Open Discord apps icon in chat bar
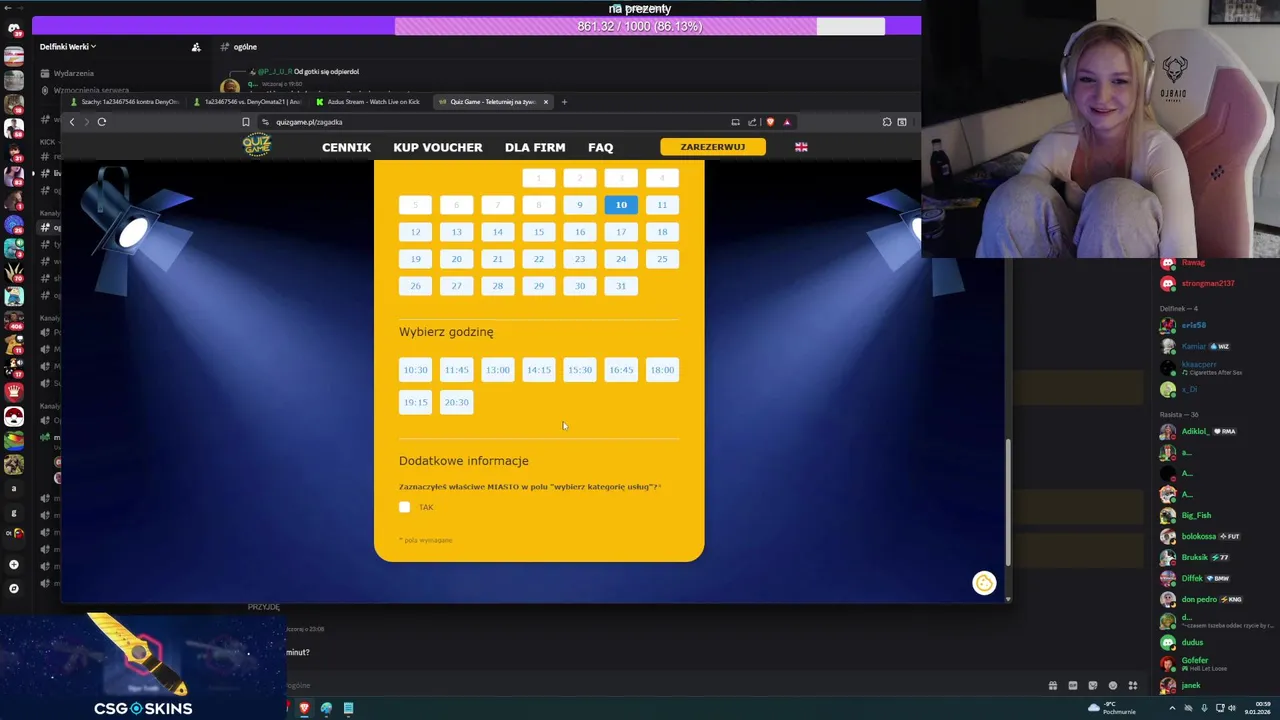The image size is (1280, 720). (1133, 686)
